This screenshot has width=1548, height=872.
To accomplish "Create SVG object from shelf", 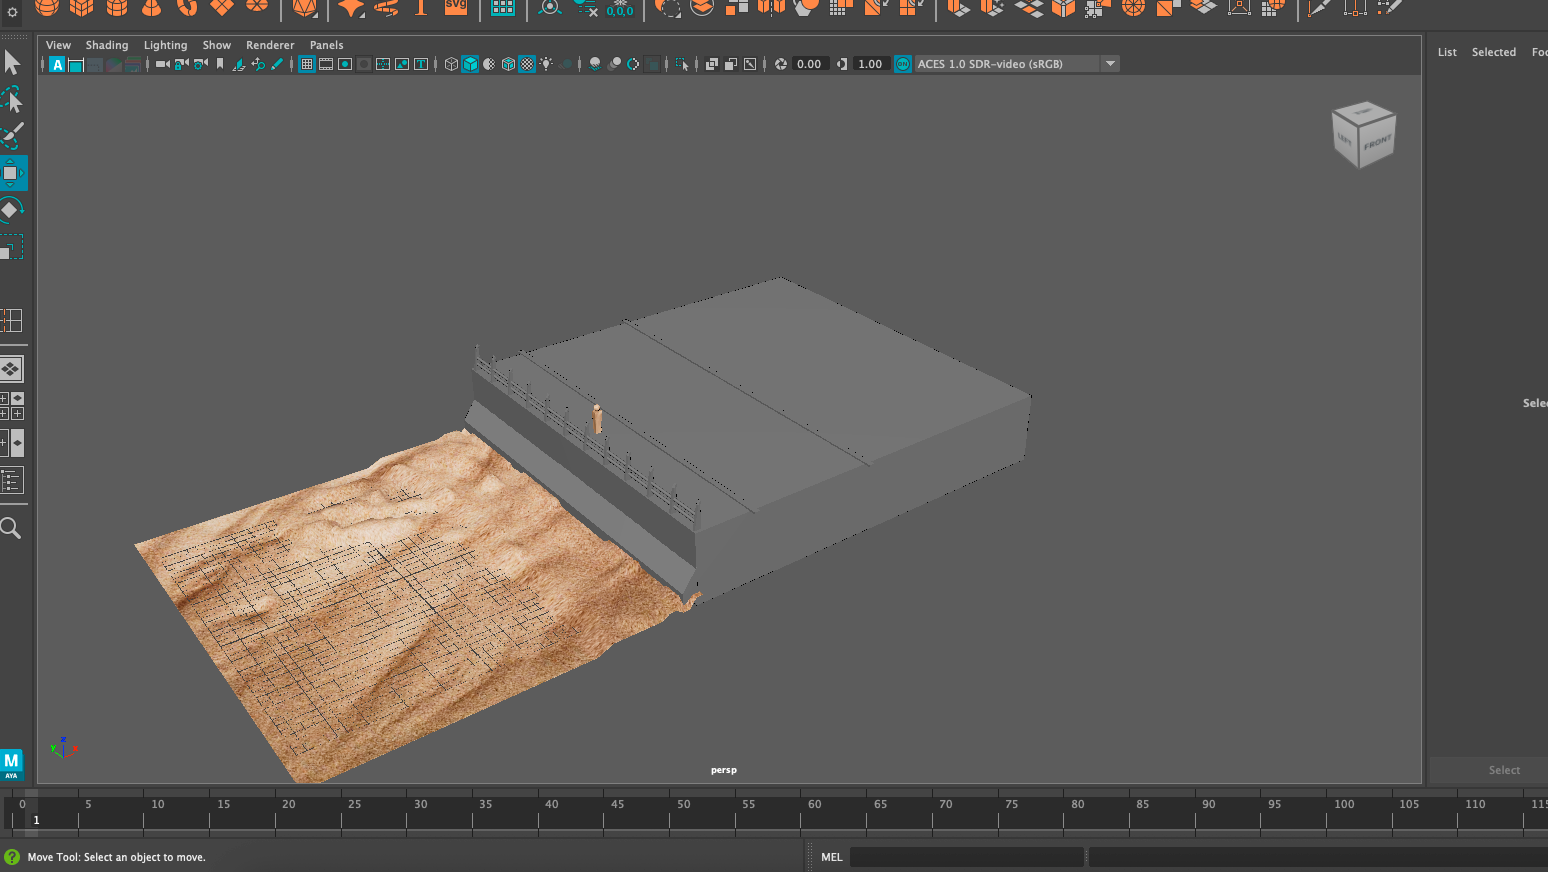I will click(x=456, y=7).
